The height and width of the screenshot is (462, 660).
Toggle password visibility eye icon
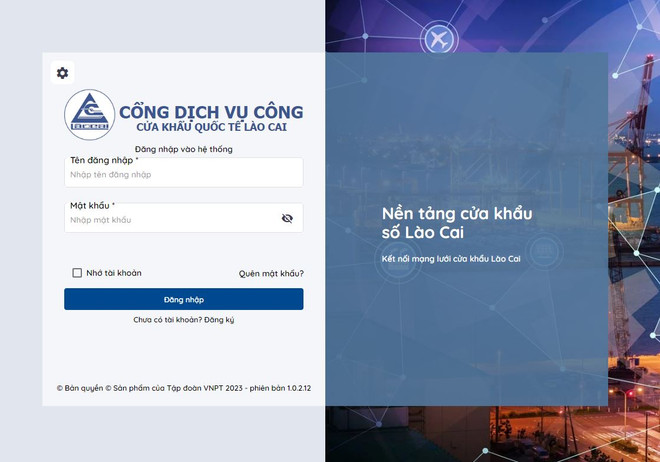287,218
